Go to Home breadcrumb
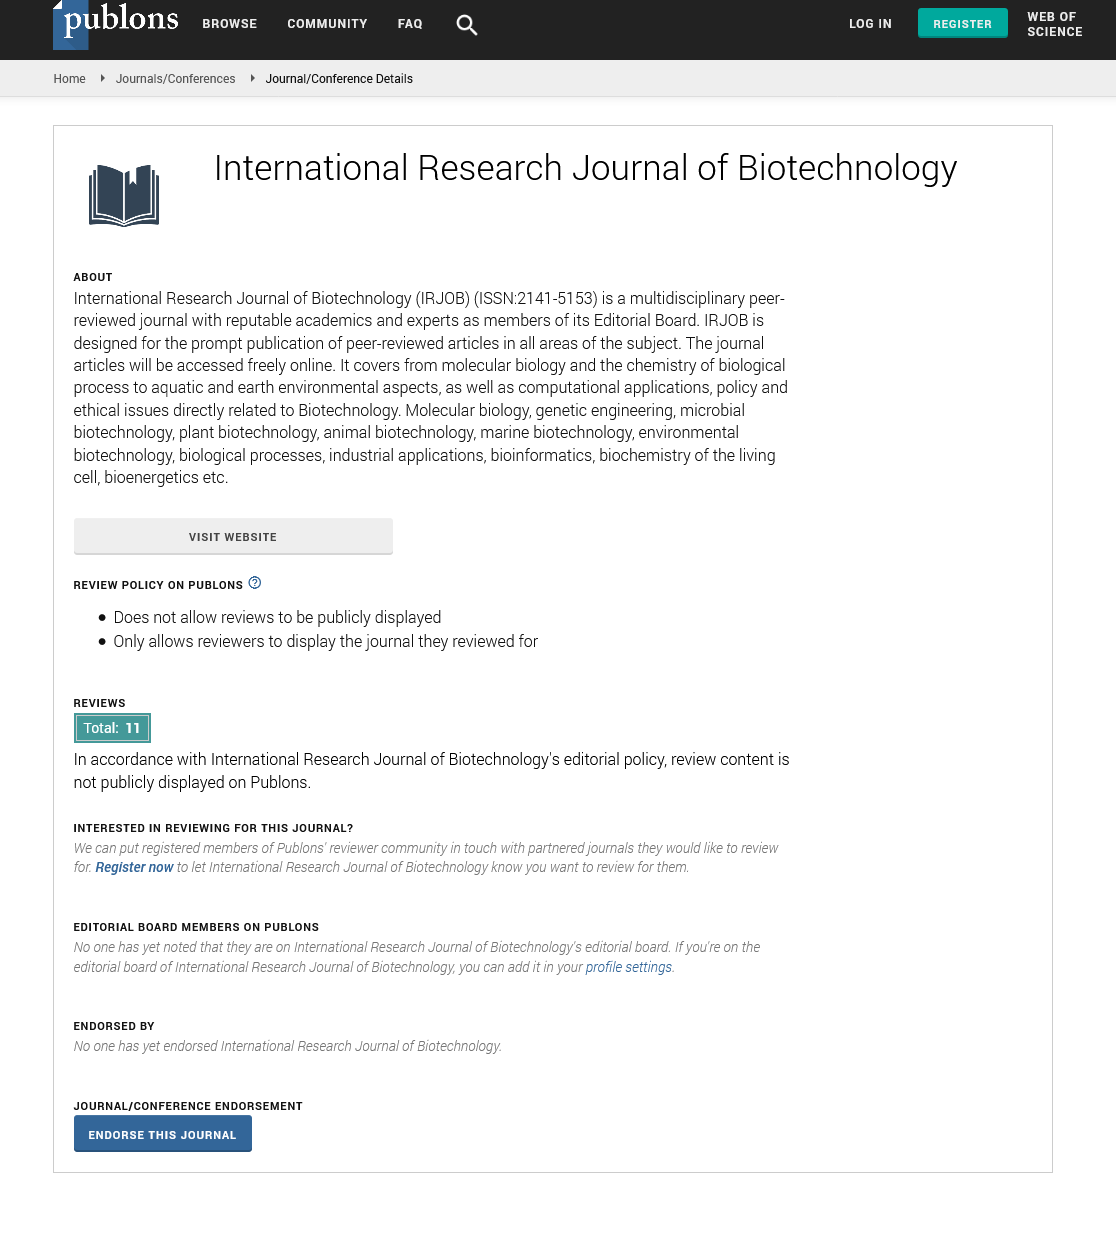Screen dimensions: 1116x1236 pyautogui.click(x=69, y=79)
